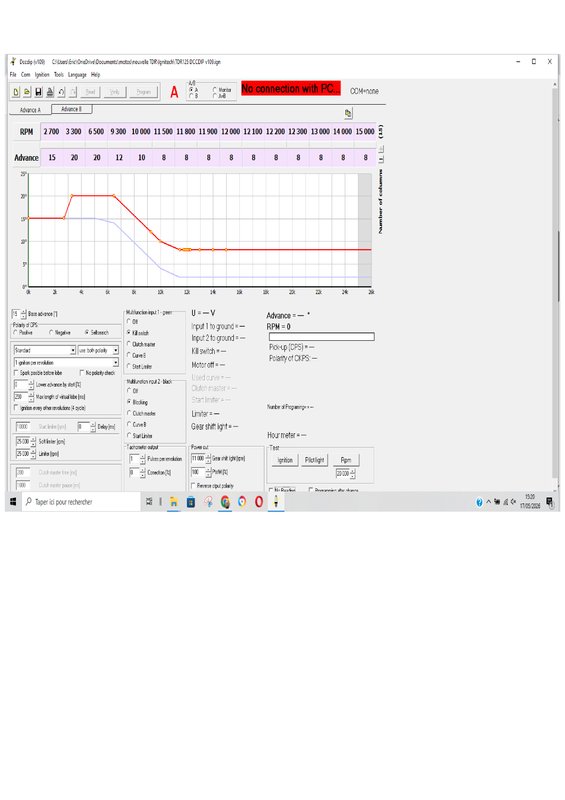565x800 pixels.
Task: Click the Max length of virtual lobe field
Action: (21, 396)
